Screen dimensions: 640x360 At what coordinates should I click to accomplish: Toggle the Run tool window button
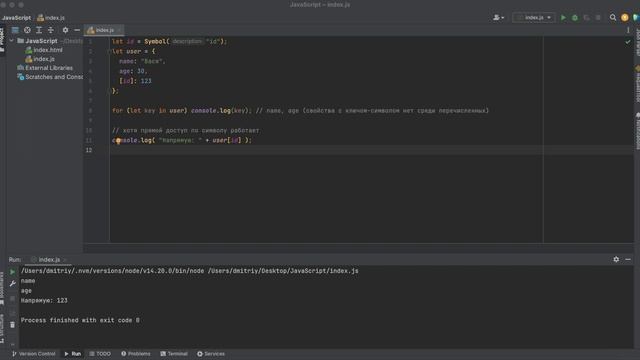pos(73,353)
